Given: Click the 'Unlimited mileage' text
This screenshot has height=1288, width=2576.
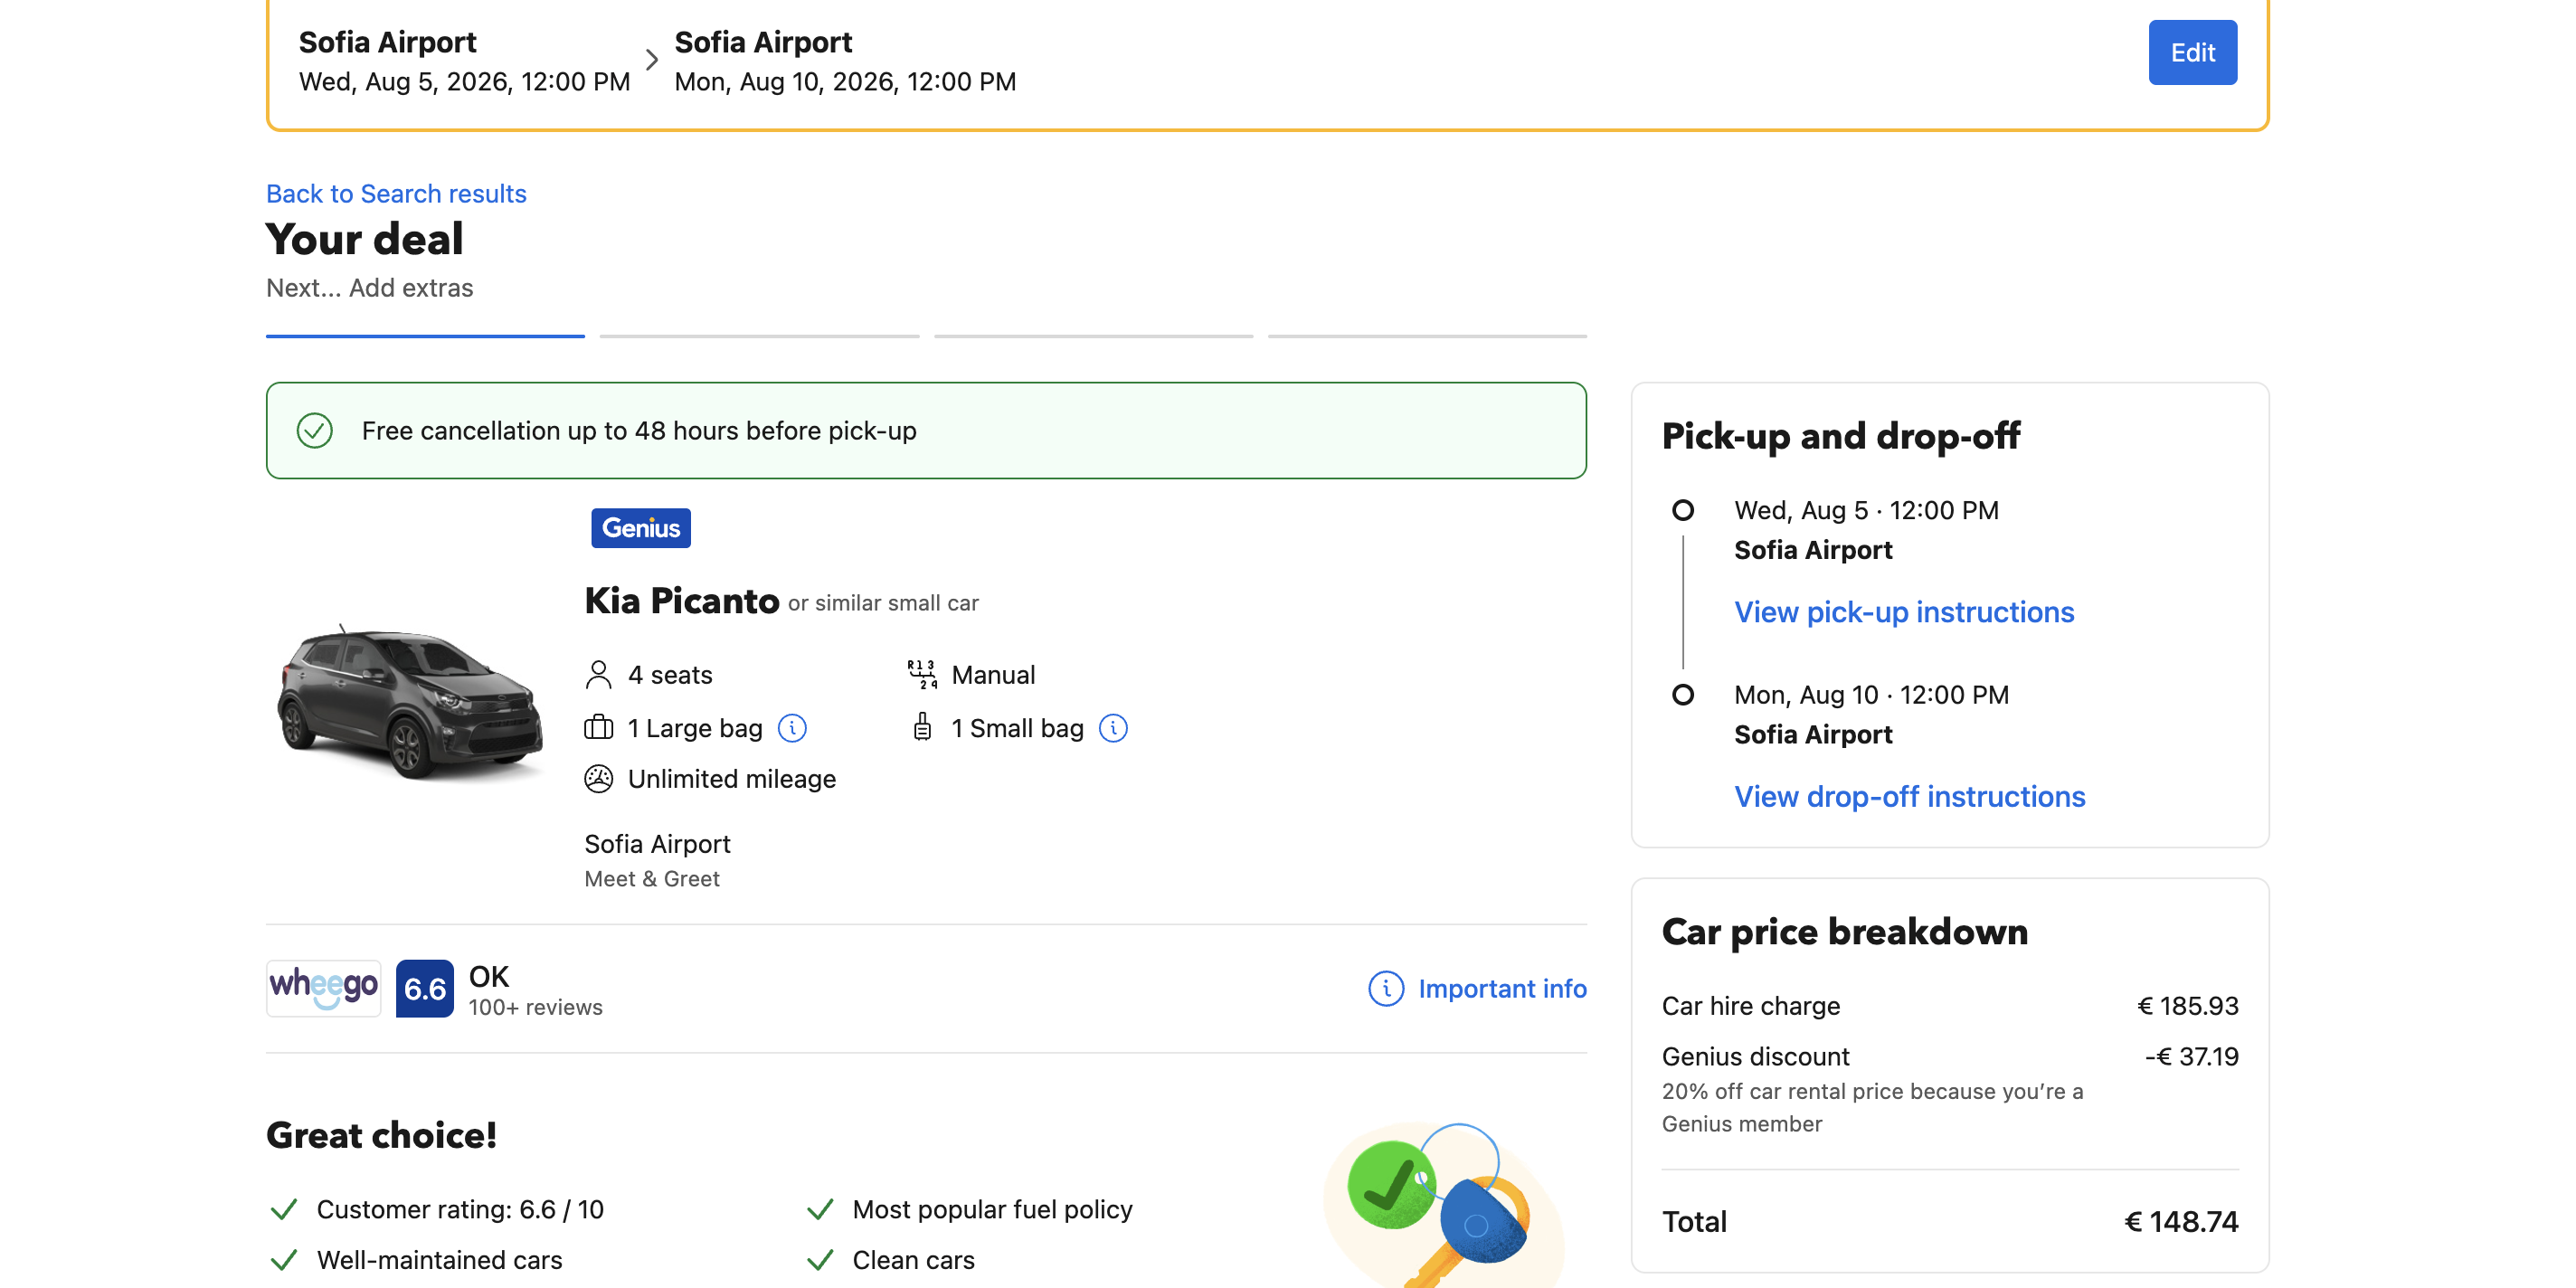Looking at the screenshot, I should pyautogui.click(x=732, y=779).
